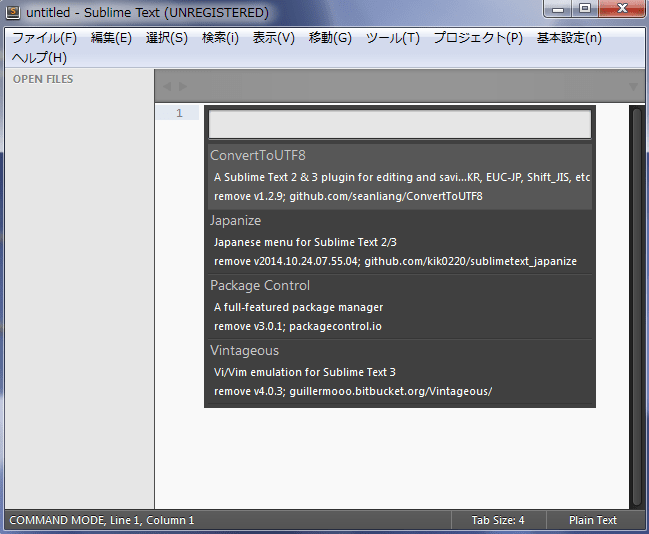Click the editor vertical scrollbar

pos(636,307)
